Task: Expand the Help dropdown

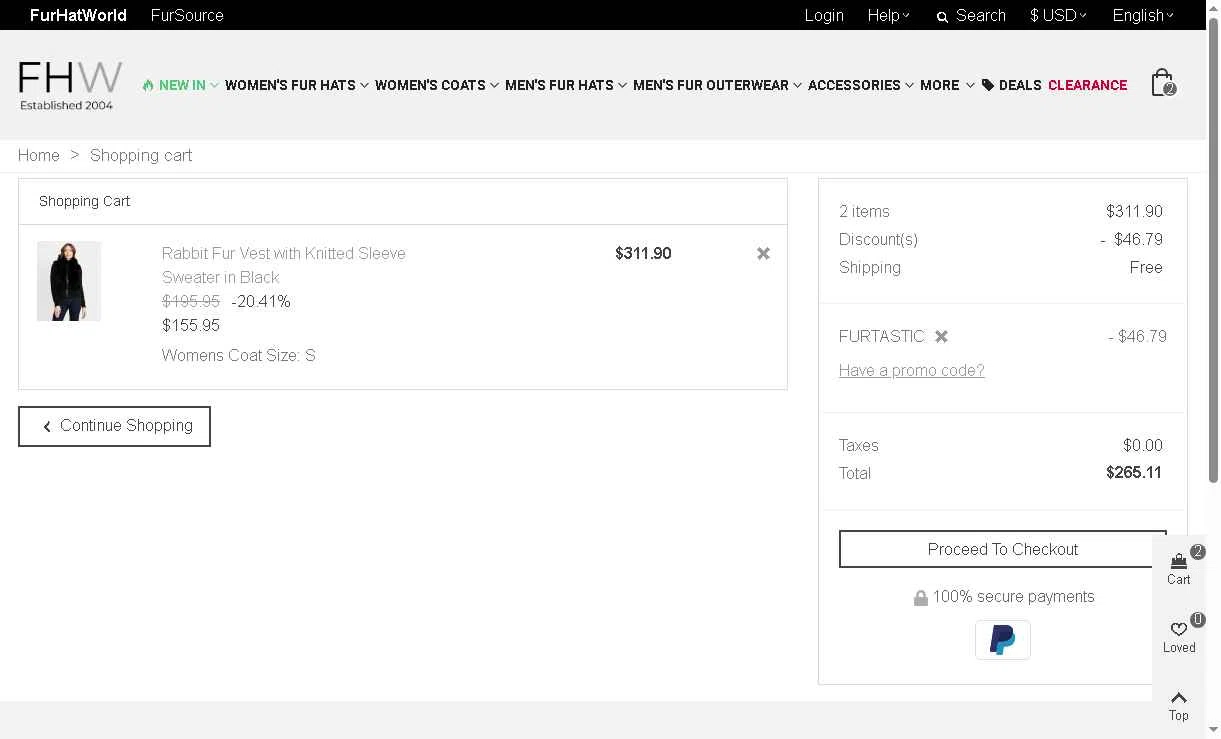Action: coord(889,15)
